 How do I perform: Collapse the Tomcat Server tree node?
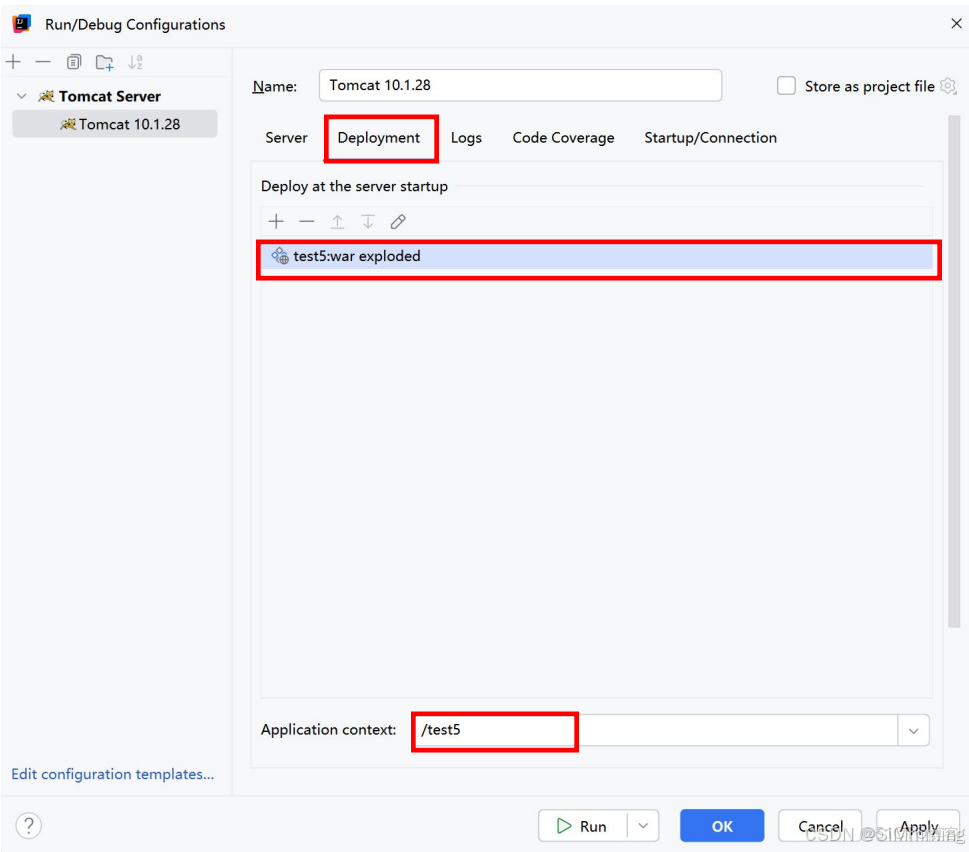click(x=21, y=95)
